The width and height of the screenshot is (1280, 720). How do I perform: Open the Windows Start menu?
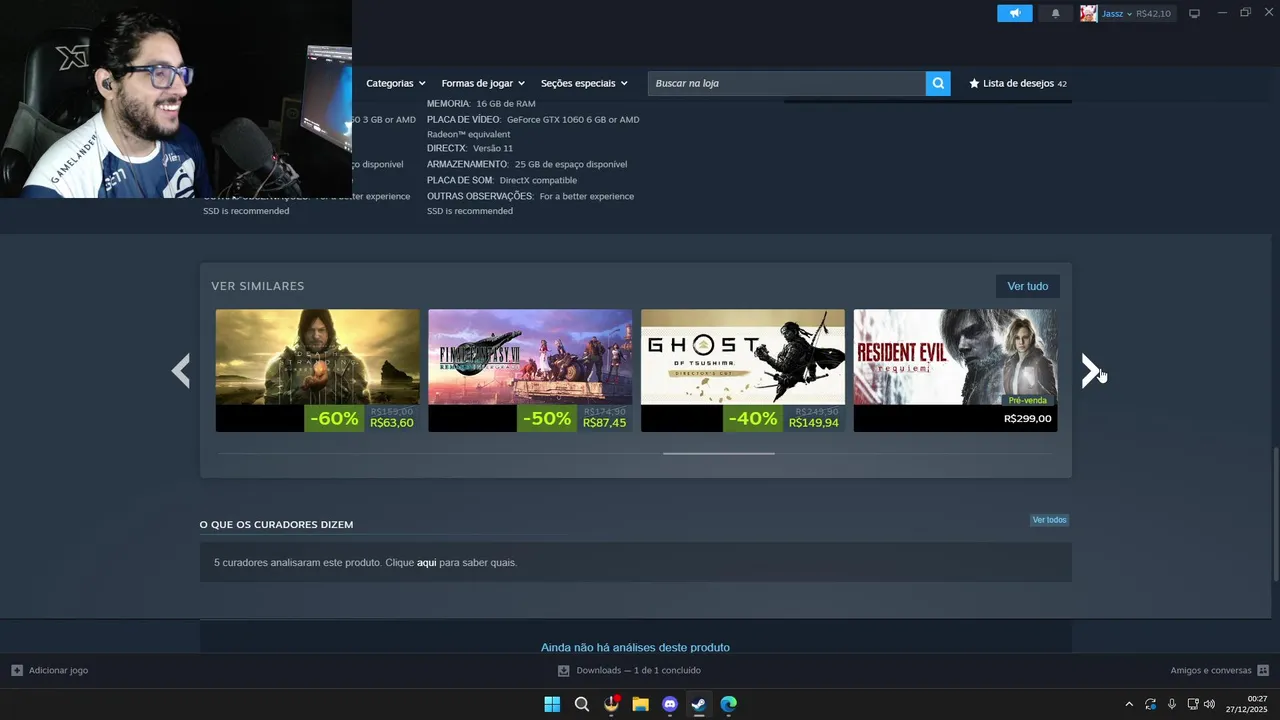coord(552,704)
